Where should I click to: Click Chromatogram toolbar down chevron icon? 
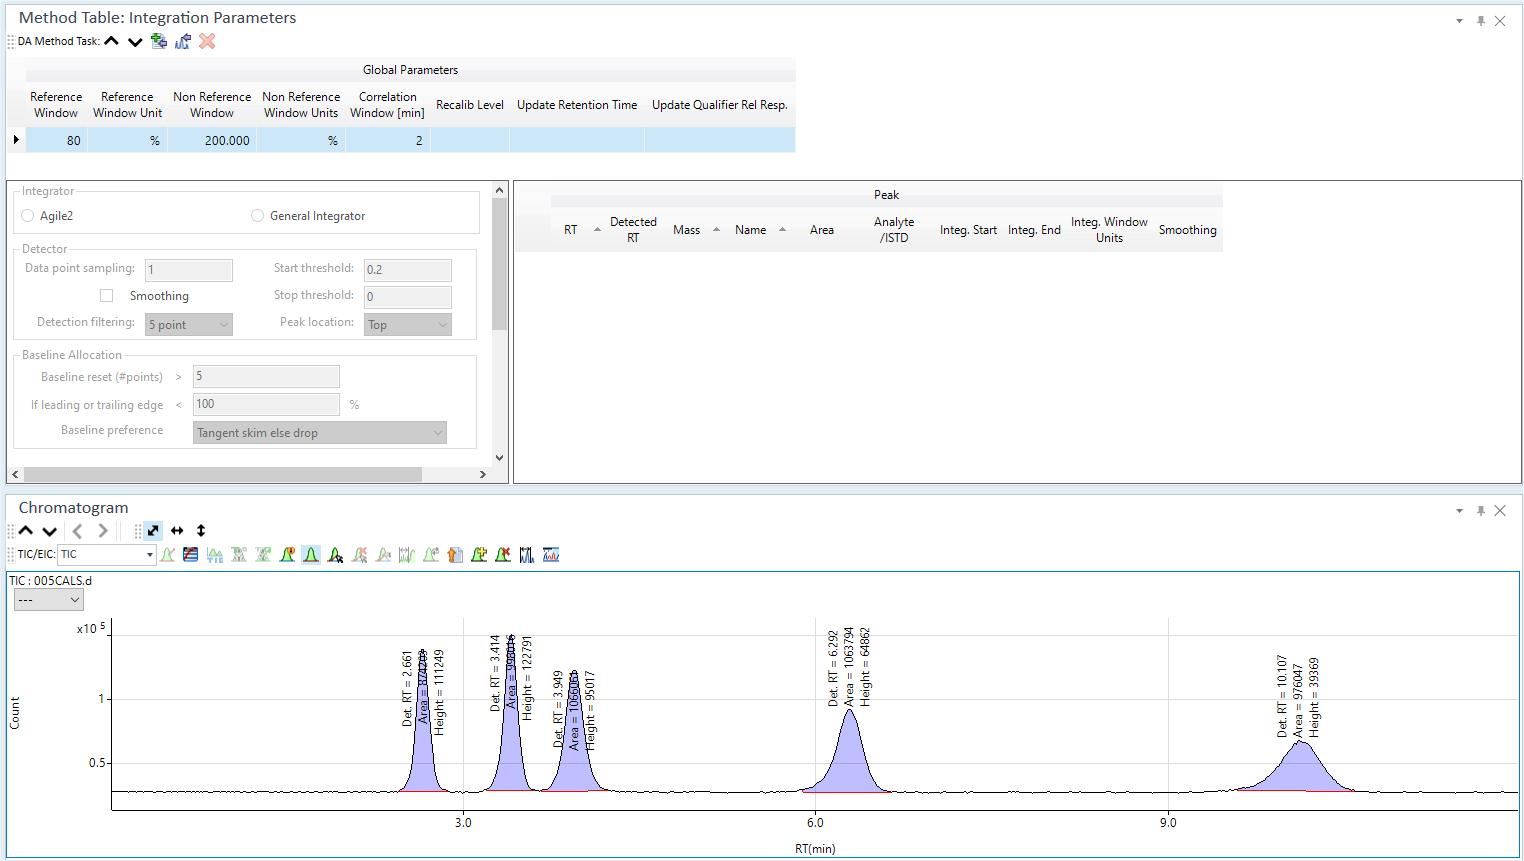(49, 531)
